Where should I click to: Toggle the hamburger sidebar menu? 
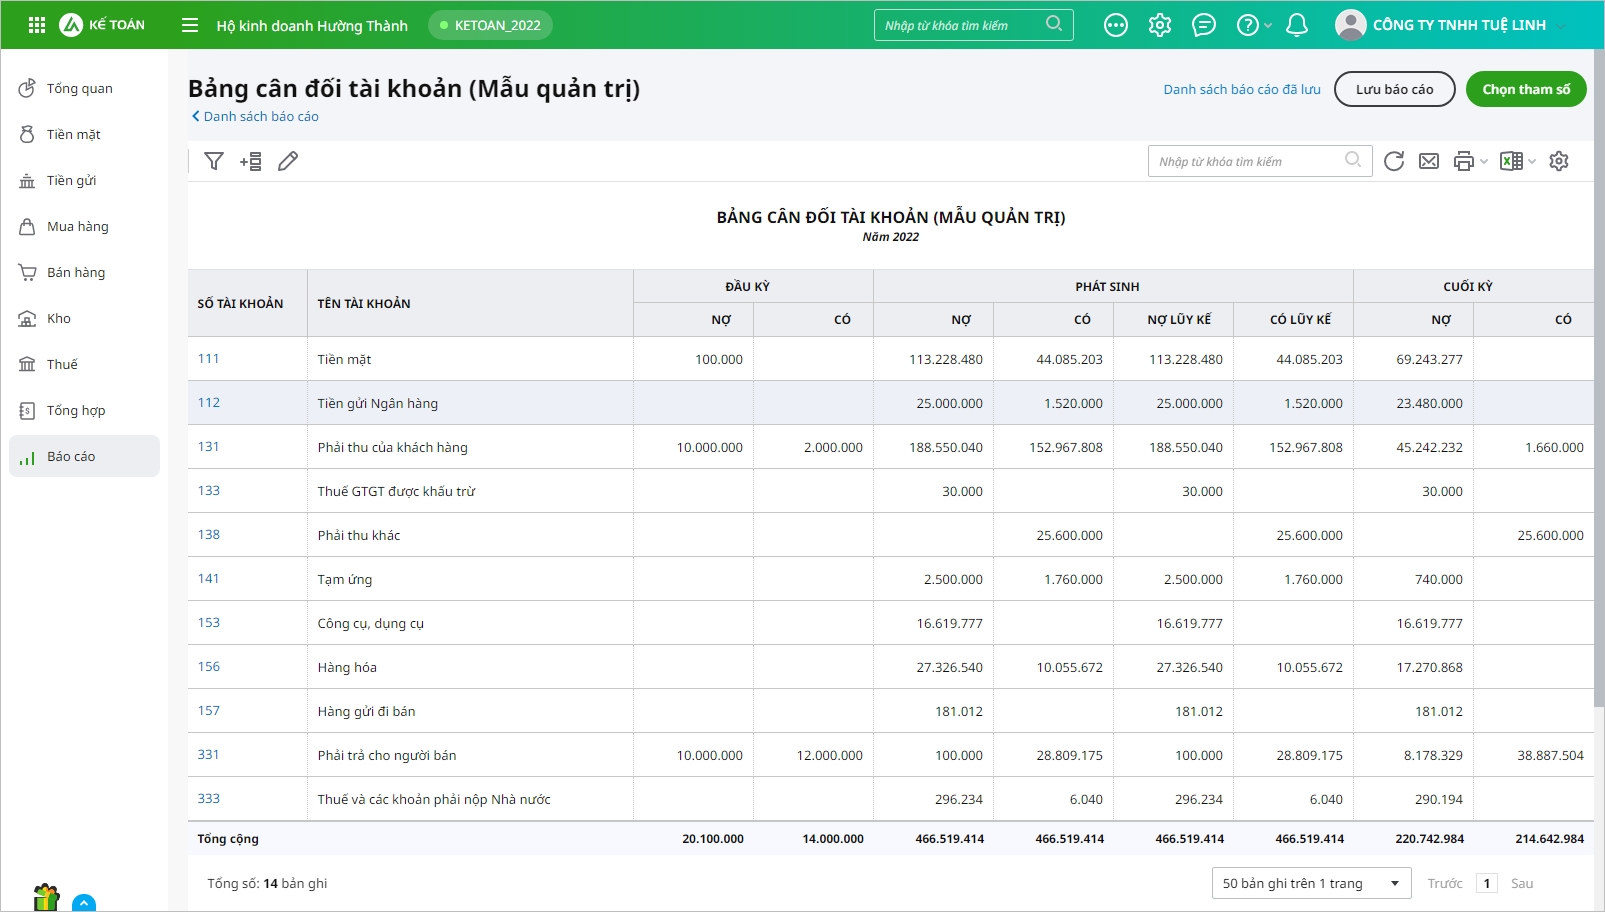point(190,25)
